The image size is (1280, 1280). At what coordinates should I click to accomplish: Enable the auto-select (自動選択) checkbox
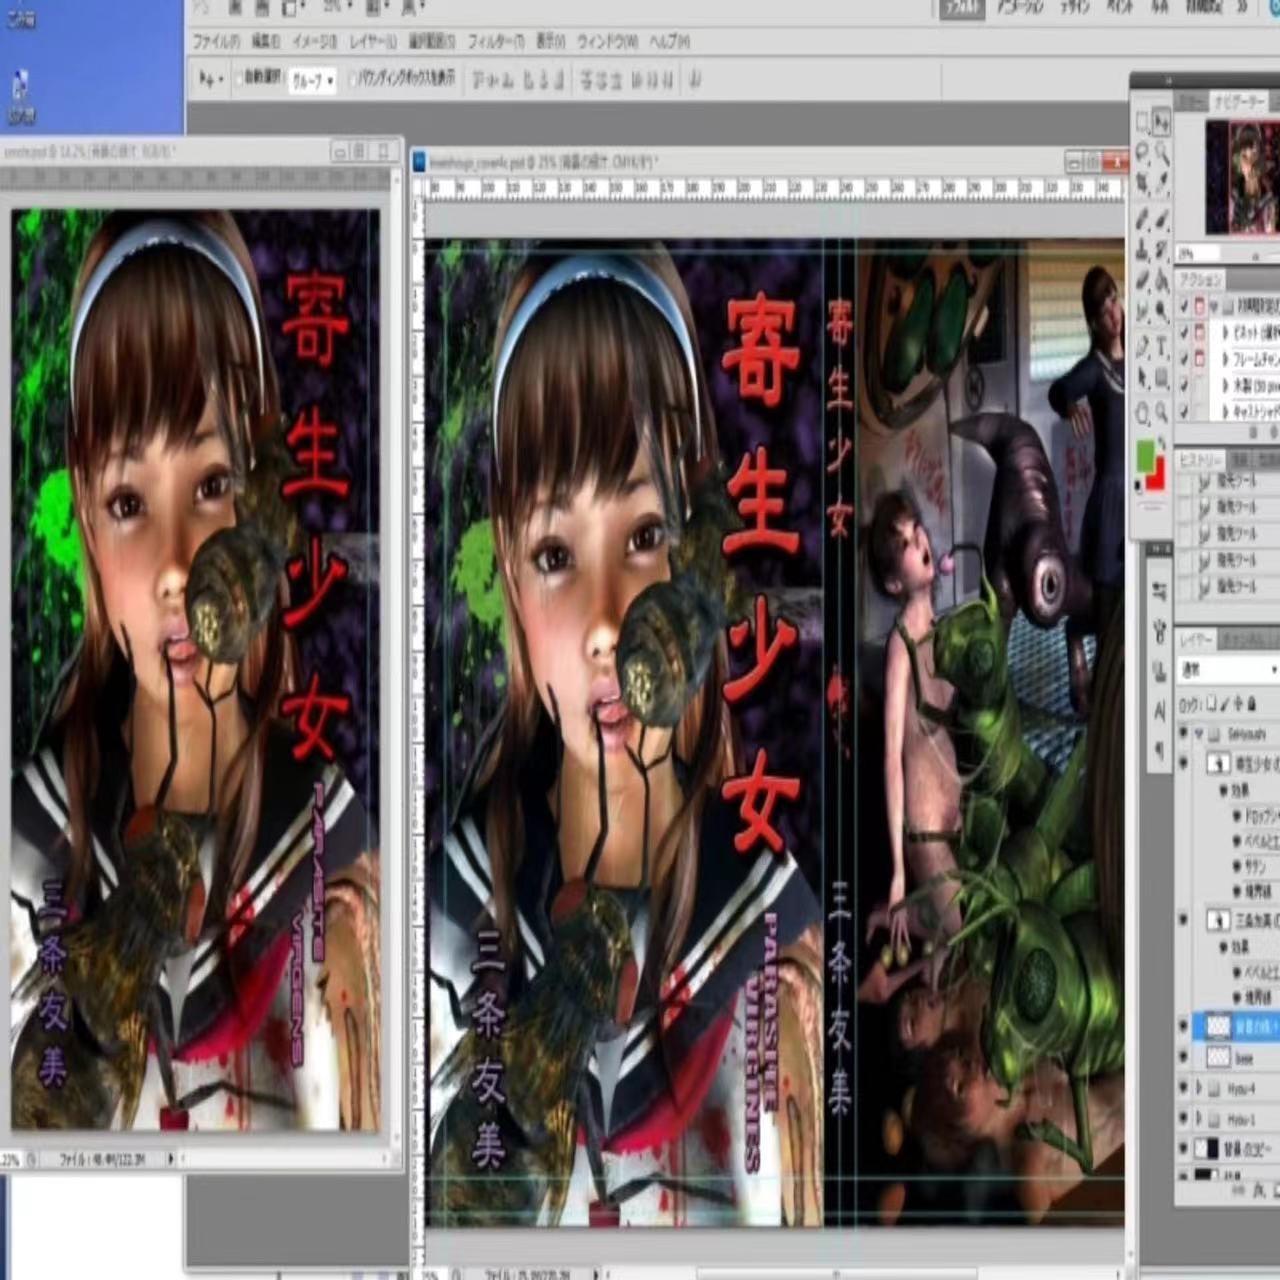point(239,79)
